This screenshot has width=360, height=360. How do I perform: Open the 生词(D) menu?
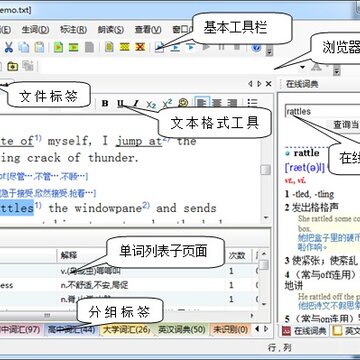[35, 30]
